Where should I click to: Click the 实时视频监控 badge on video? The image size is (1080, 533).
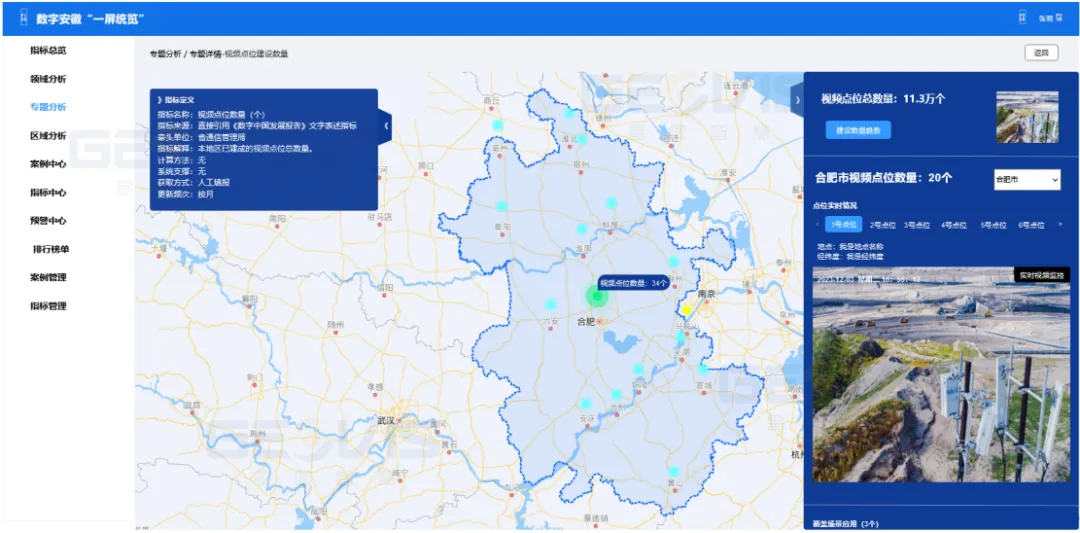coord(1042,274)
